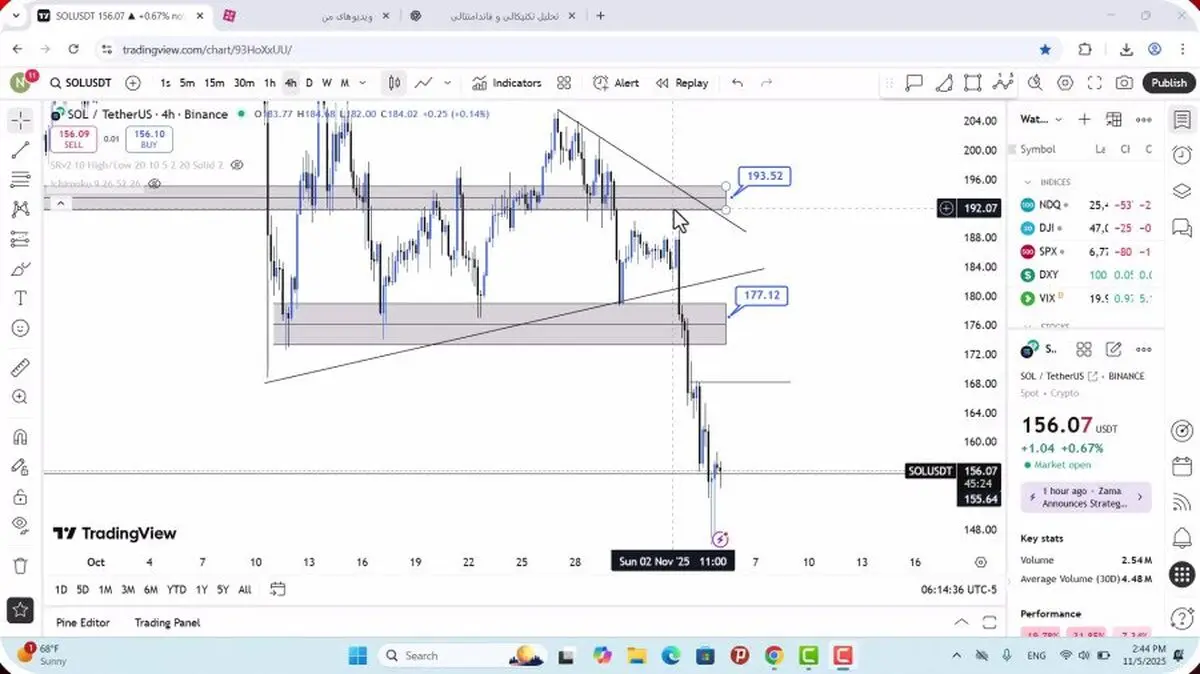Collapse the bottom panel chevron
The height and width of the screenshot is (674, 1200).
pos(961,622)
